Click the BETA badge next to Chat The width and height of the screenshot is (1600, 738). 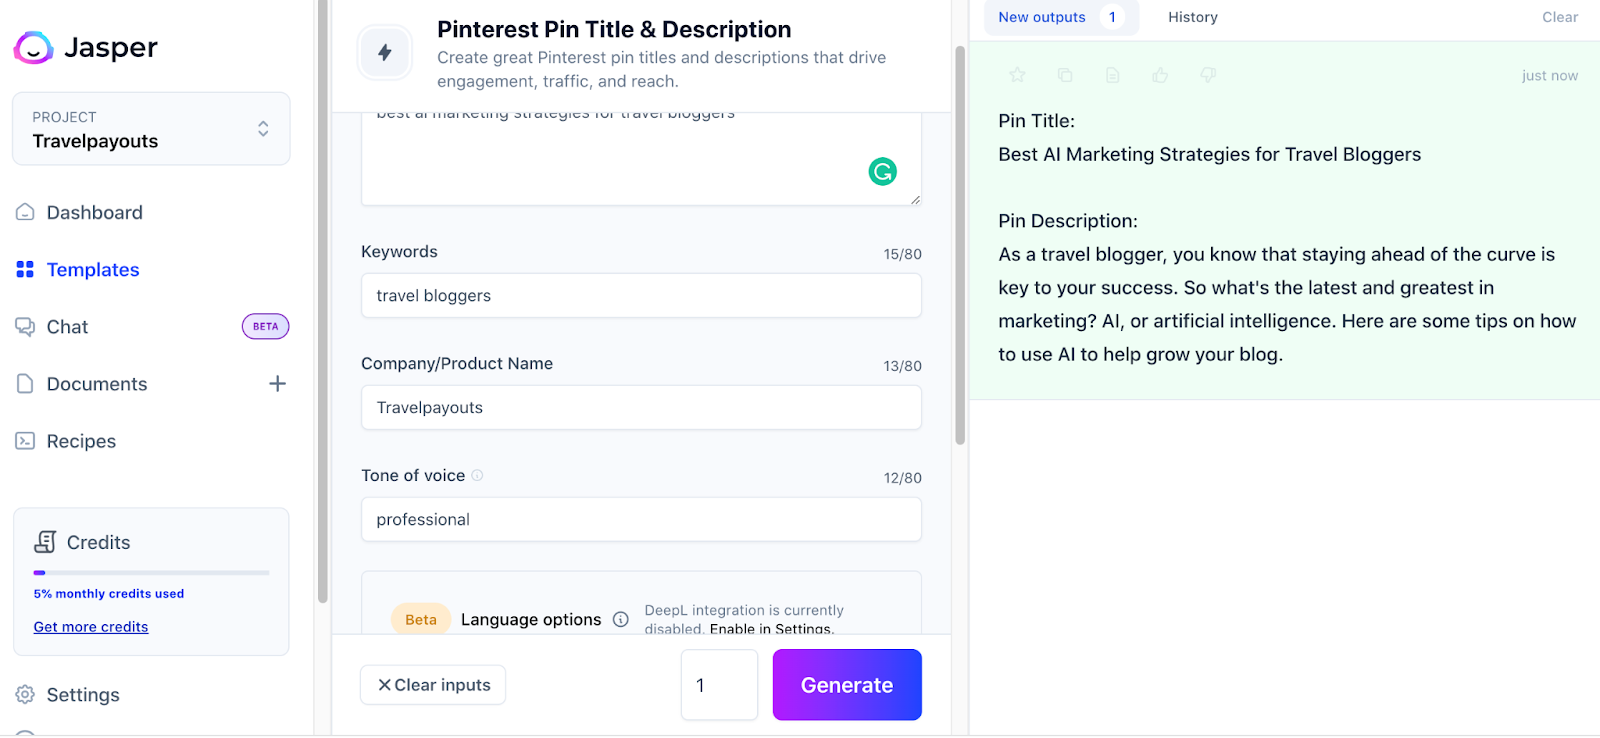coord(265,326)
